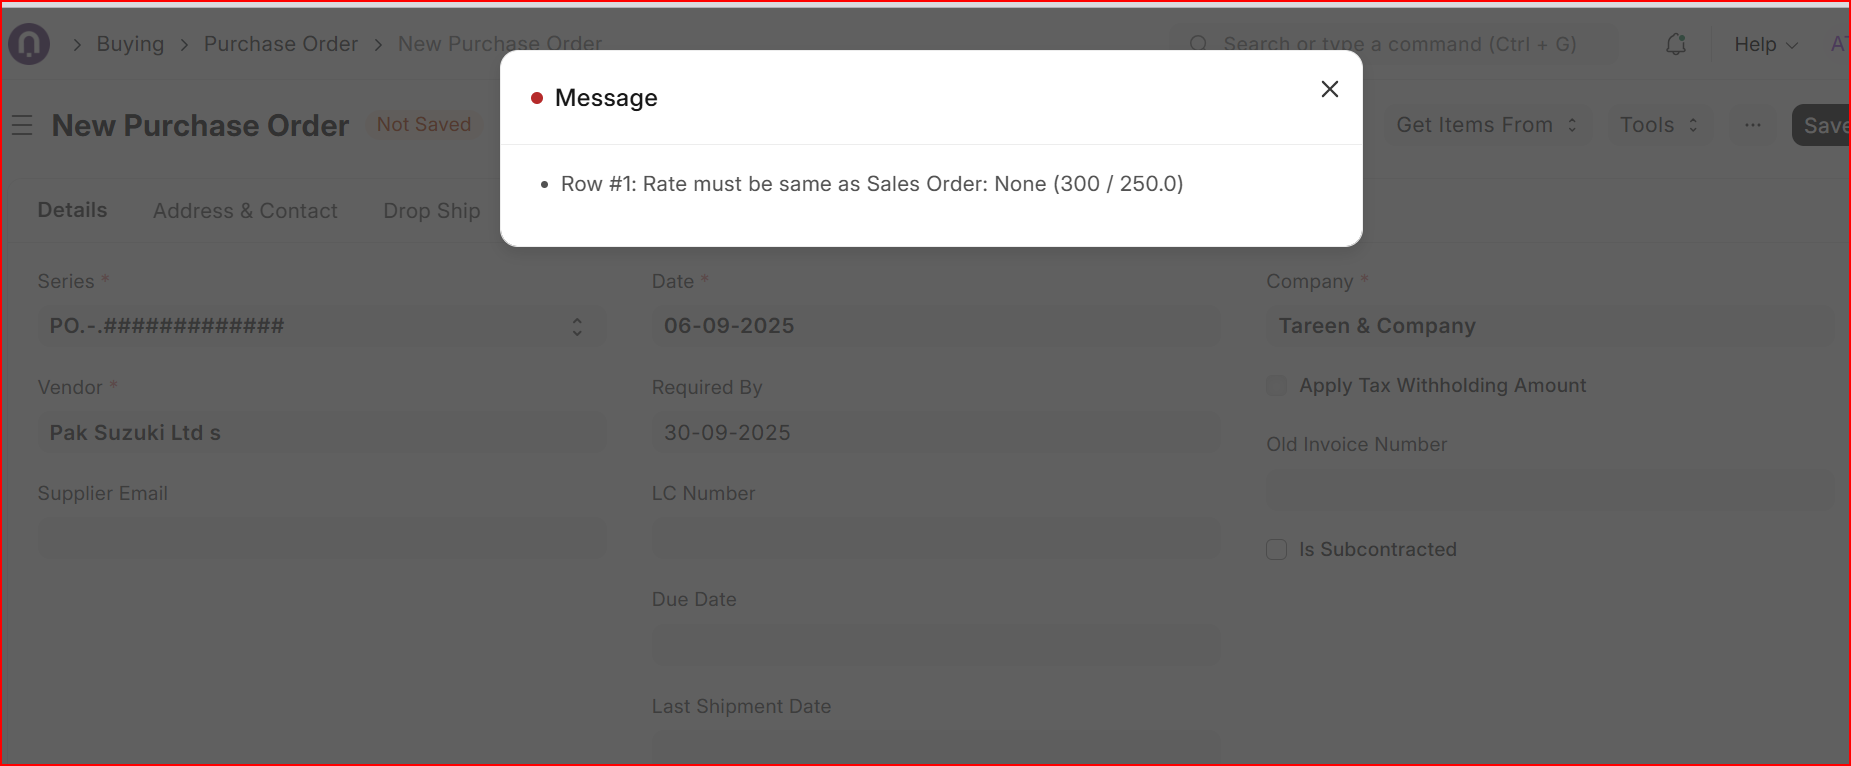
Task: Select the Details tab
Action: 72,210
